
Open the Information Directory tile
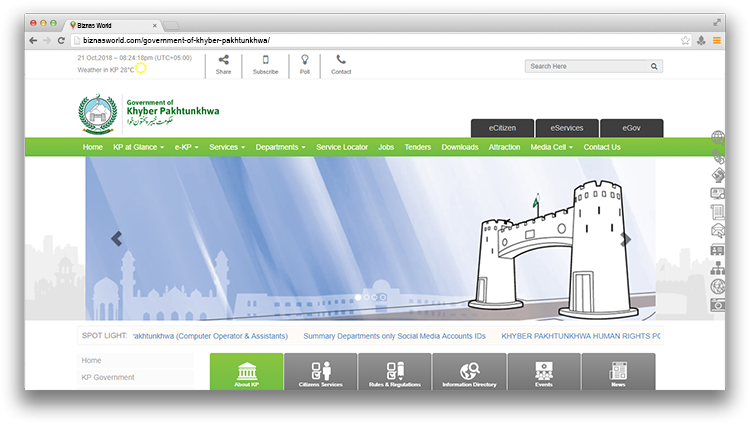click(469, 372)
